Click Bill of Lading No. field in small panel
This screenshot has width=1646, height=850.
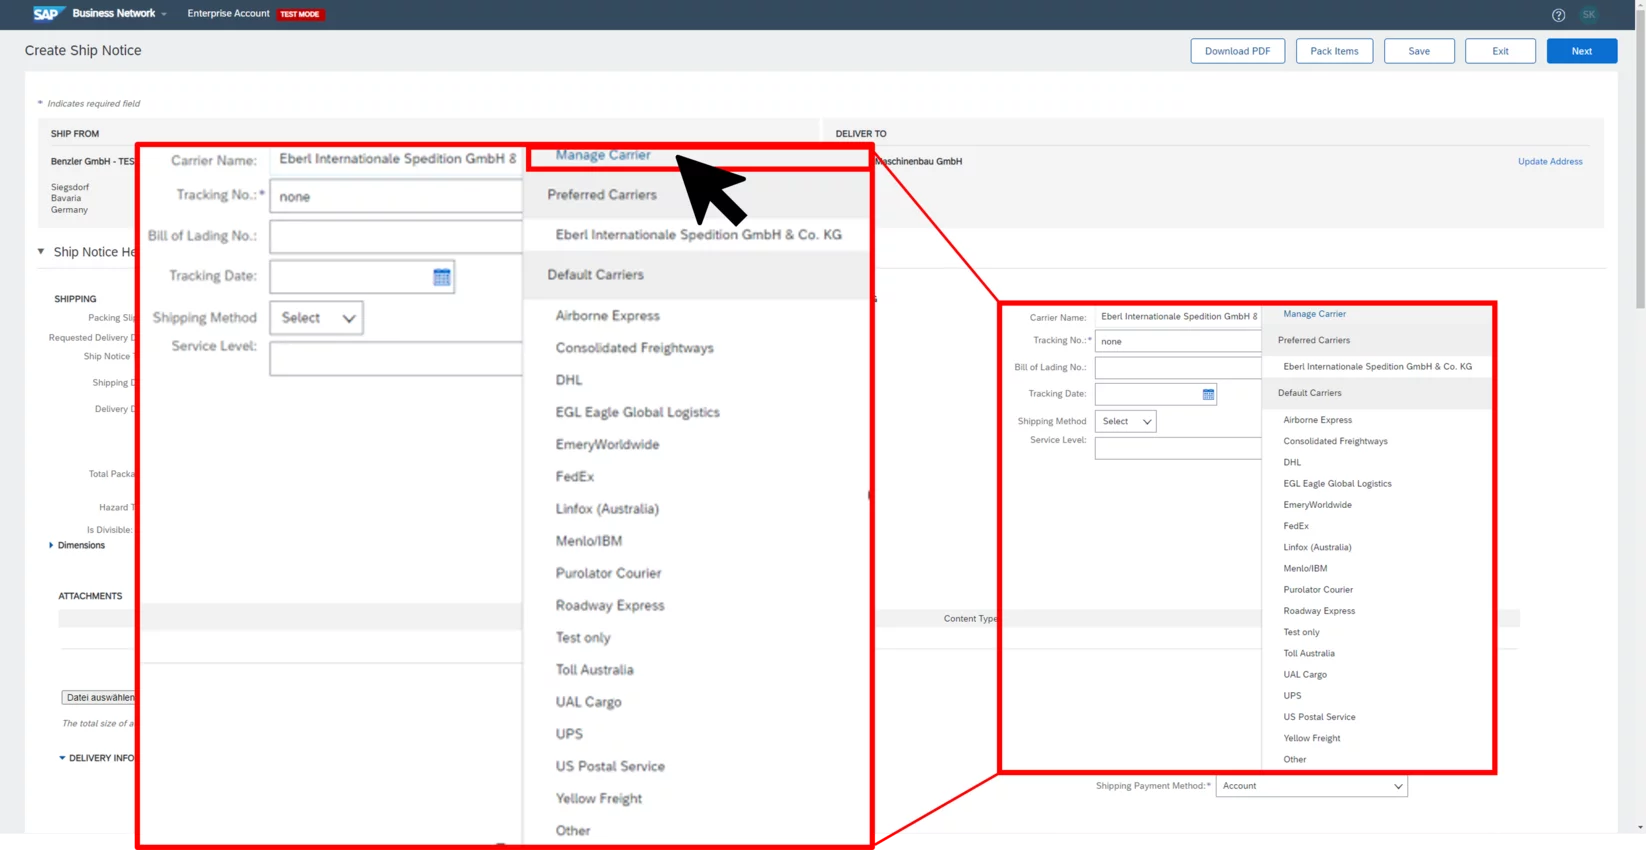click(x=1178, y=368)
